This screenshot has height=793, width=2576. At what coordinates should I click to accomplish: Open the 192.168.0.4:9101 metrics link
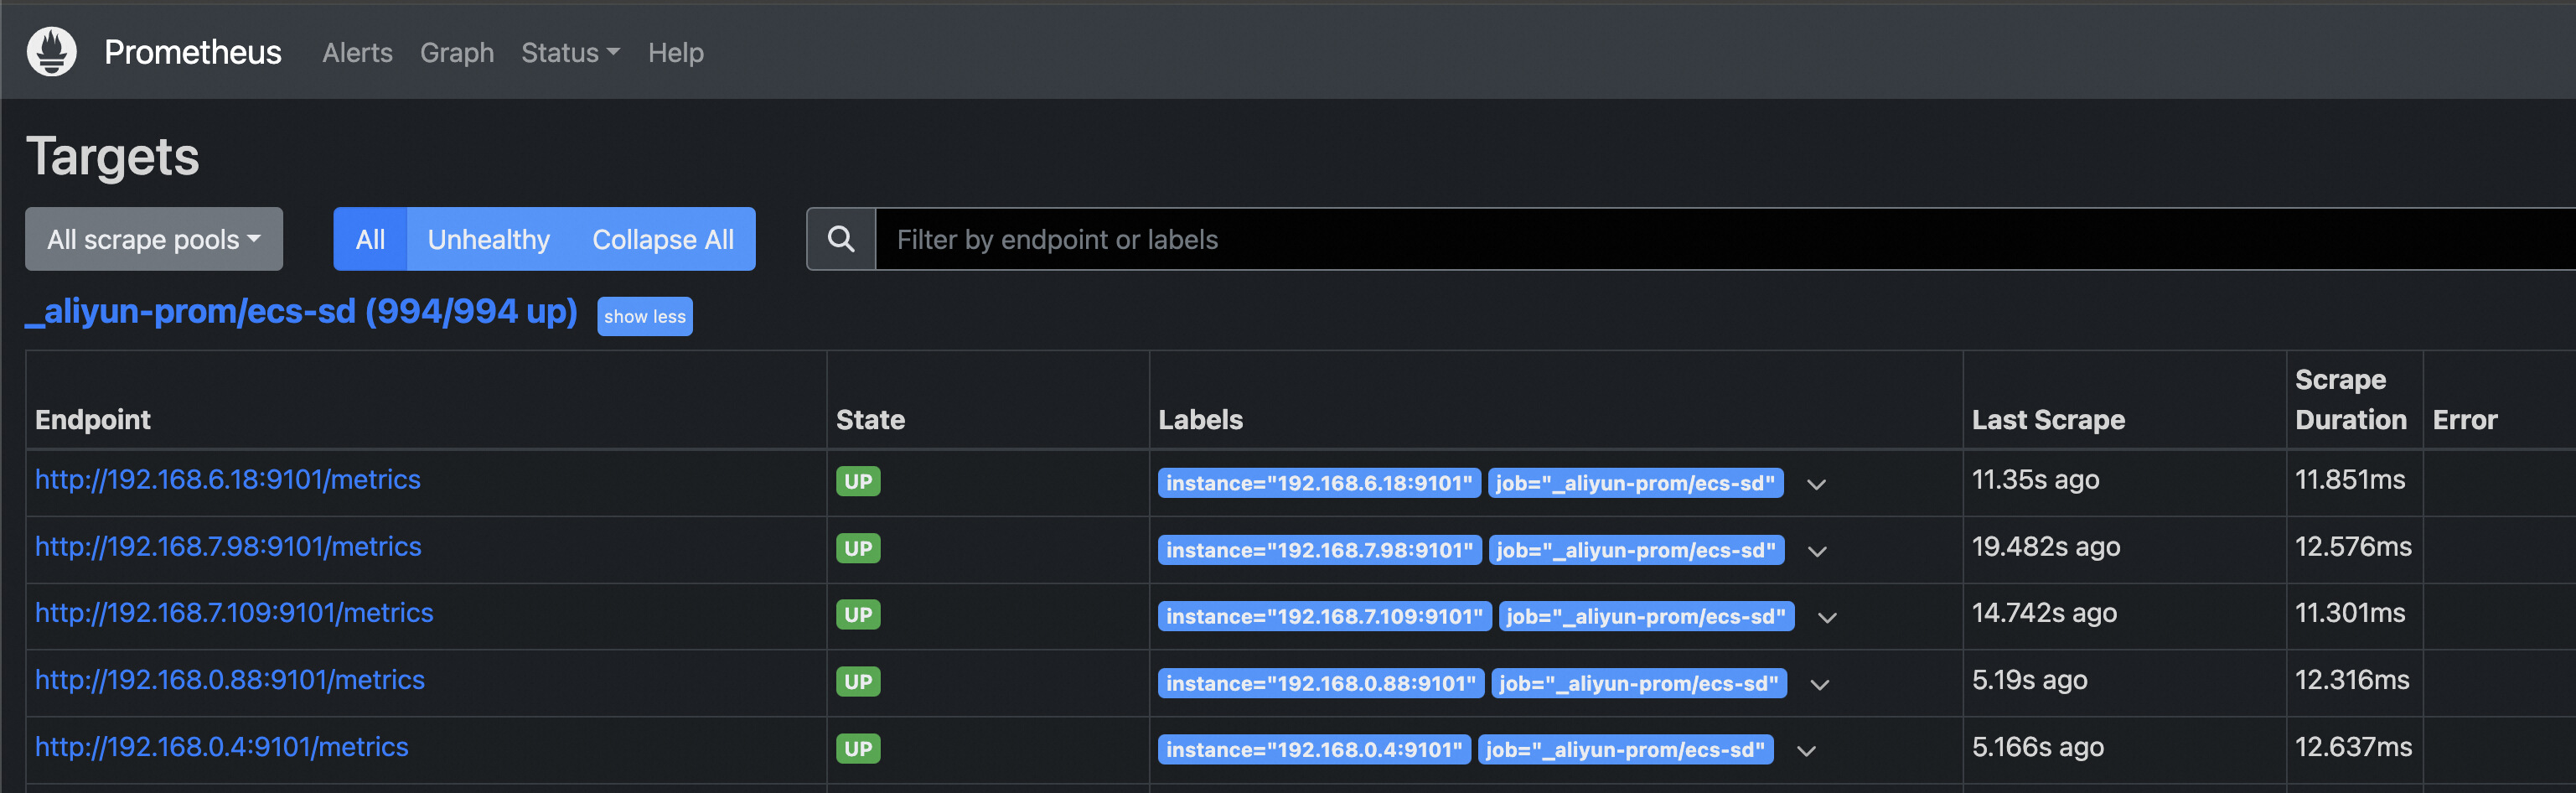221,746
